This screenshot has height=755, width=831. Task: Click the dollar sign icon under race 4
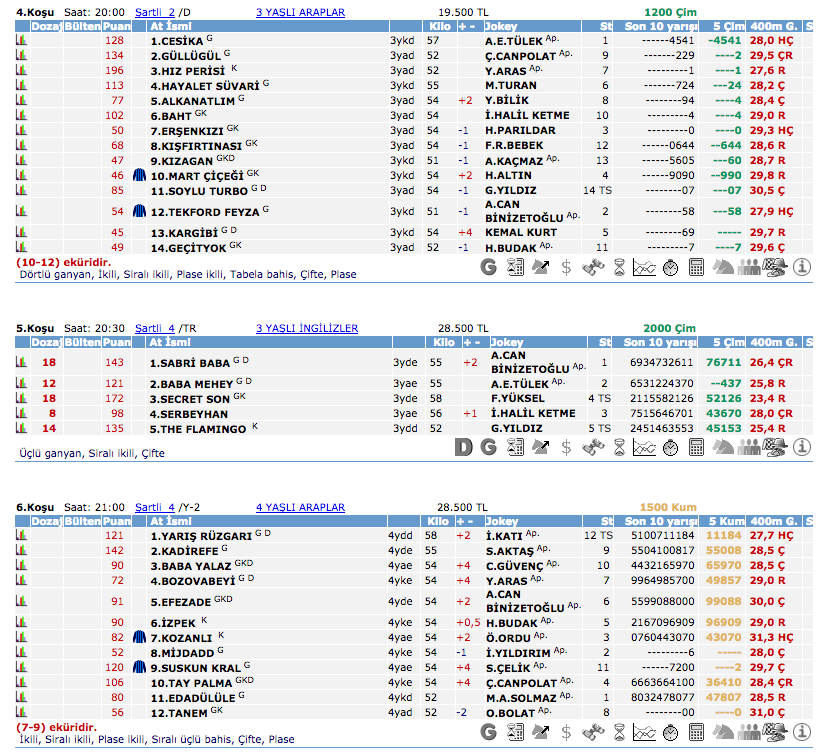pos(567,267)
